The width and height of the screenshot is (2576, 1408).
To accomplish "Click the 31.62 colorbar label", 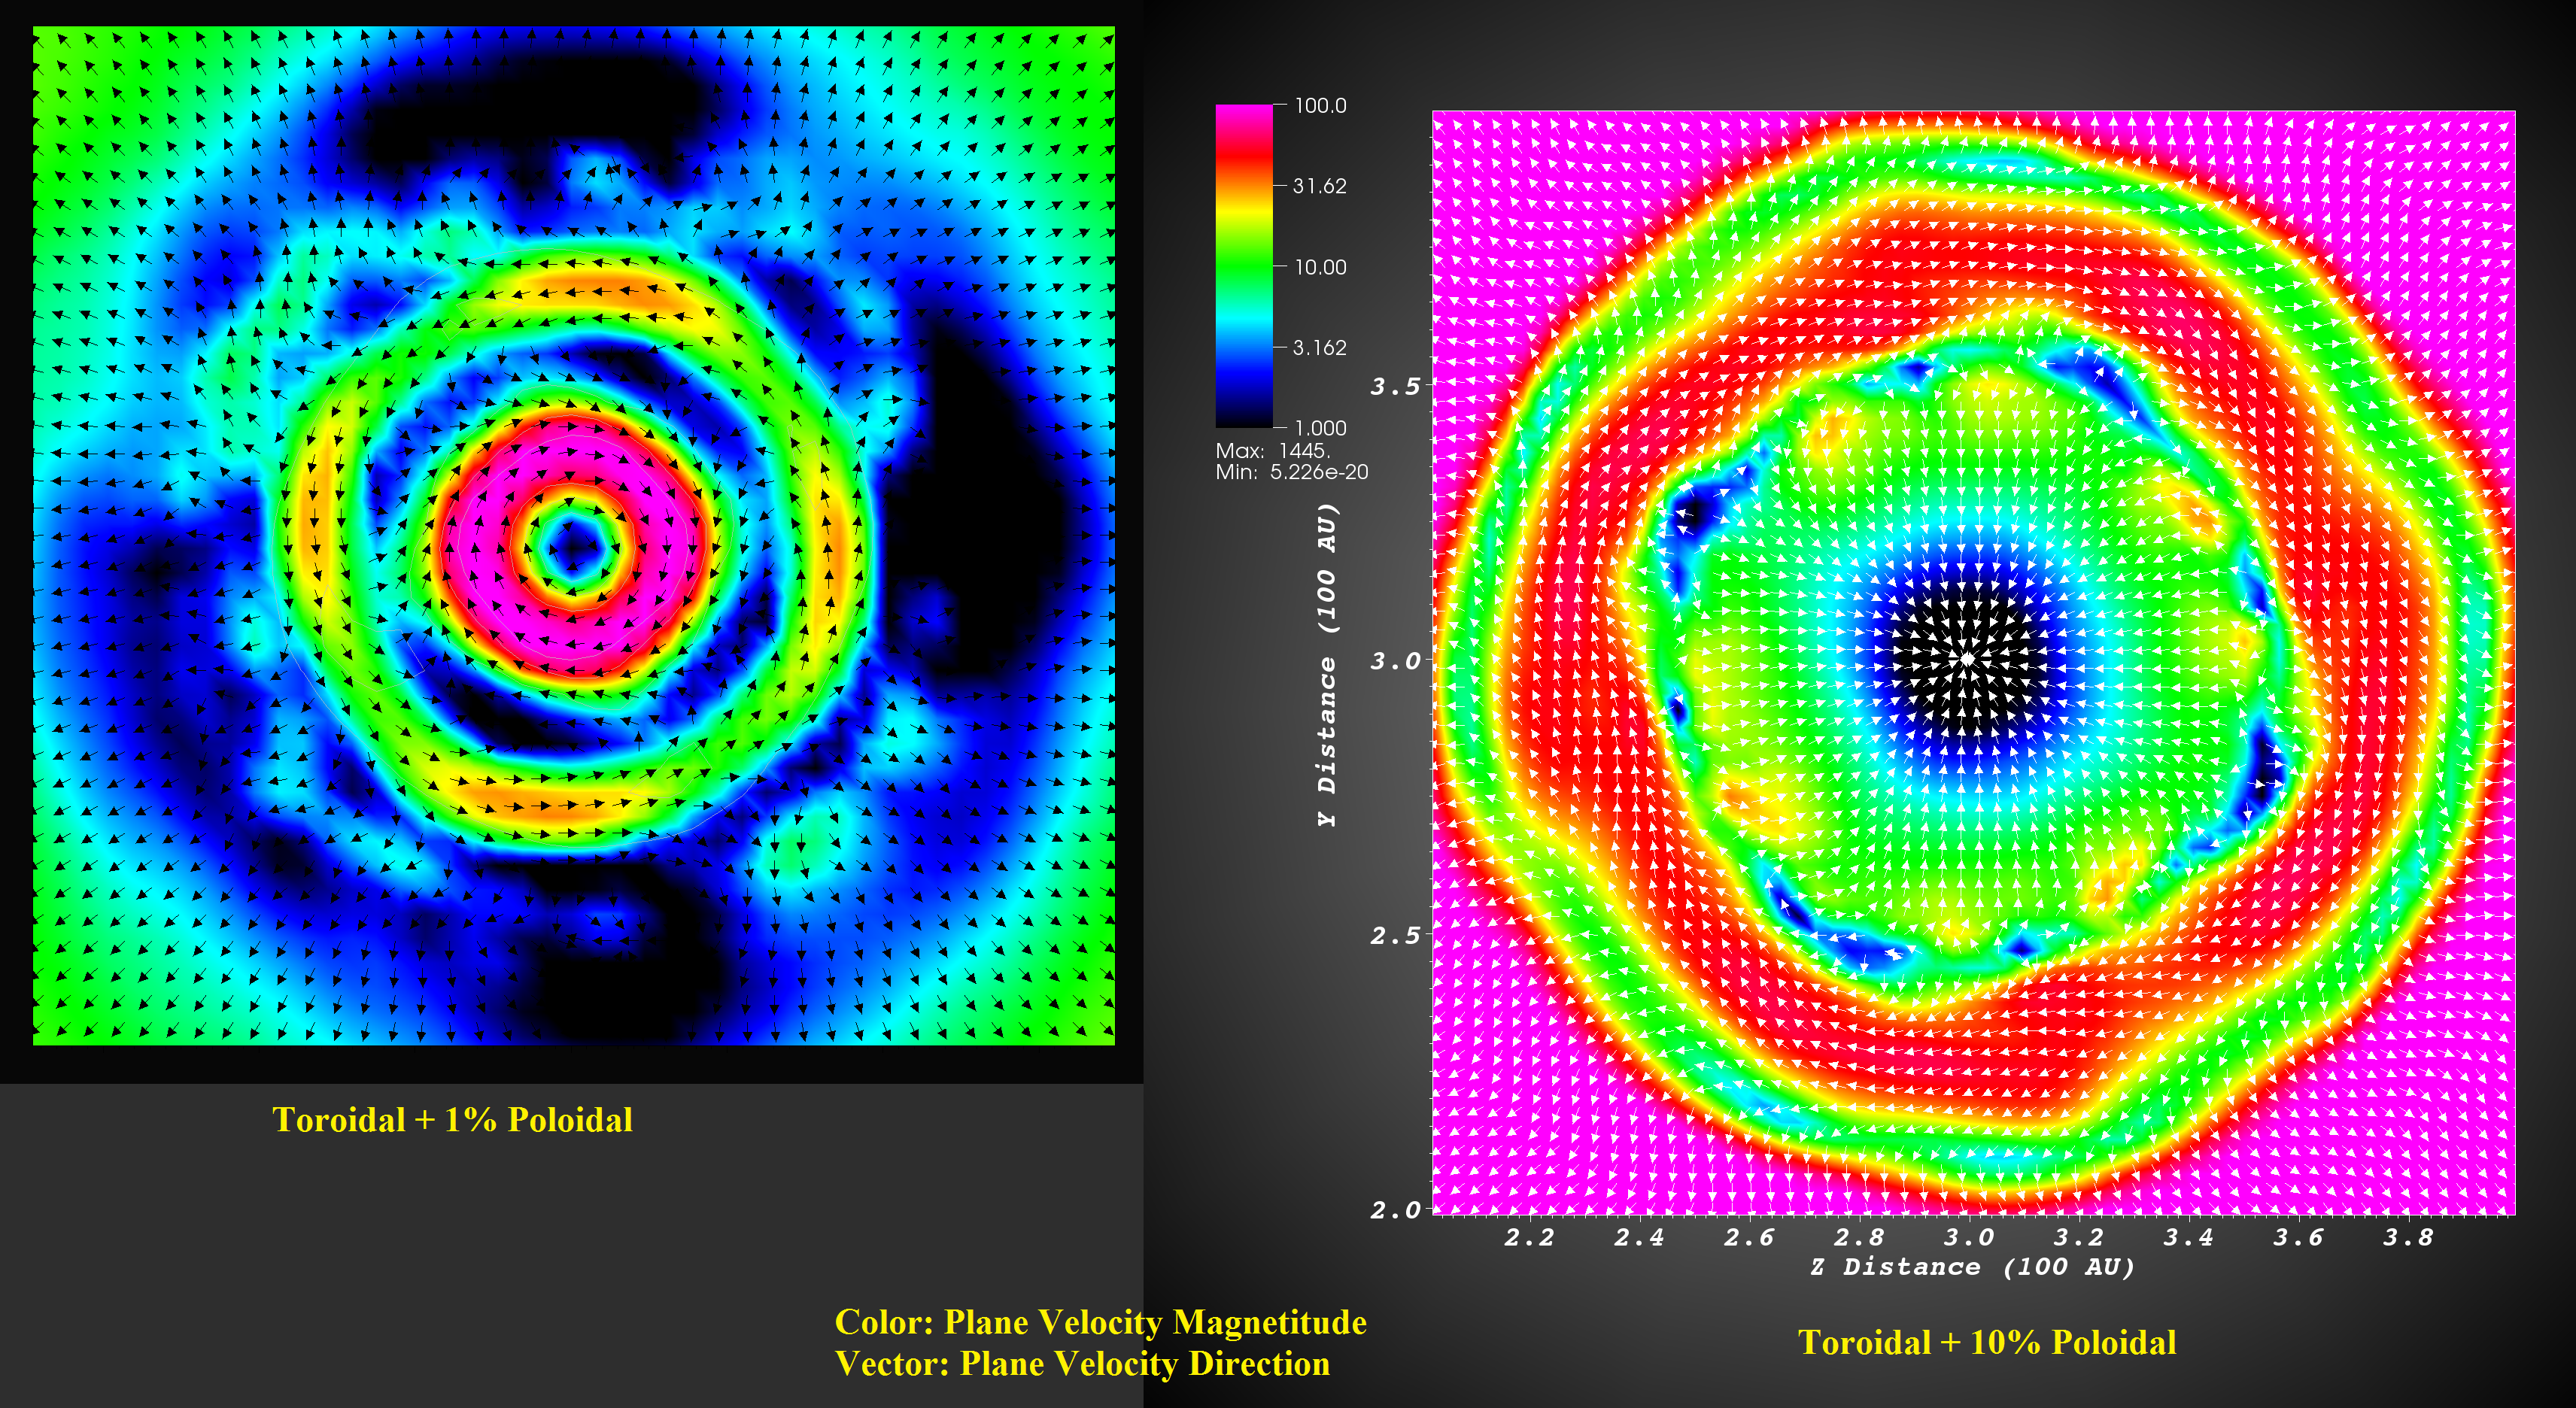I will point(1320,186).
